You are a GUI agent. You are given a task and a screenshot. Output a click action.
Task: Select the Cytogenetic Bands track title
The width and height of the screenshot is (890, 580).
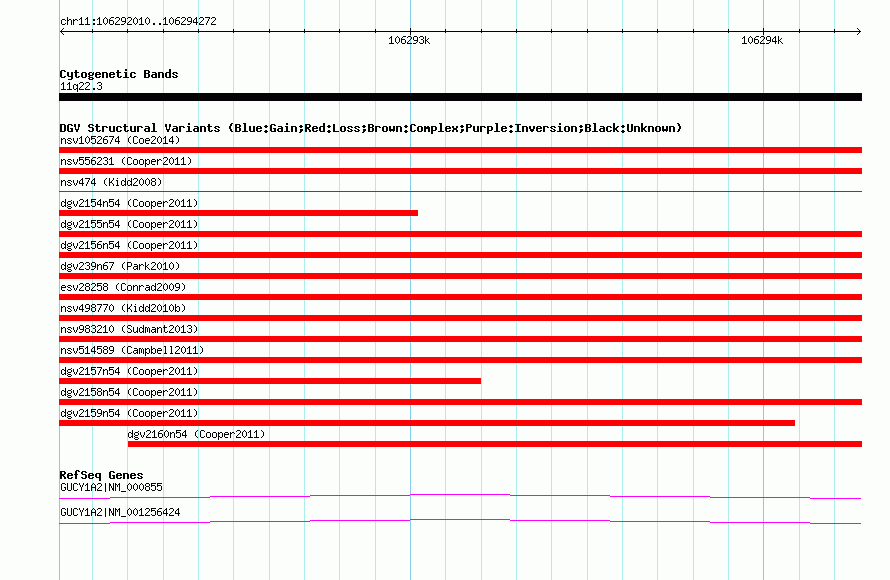[x=119, y=74]
